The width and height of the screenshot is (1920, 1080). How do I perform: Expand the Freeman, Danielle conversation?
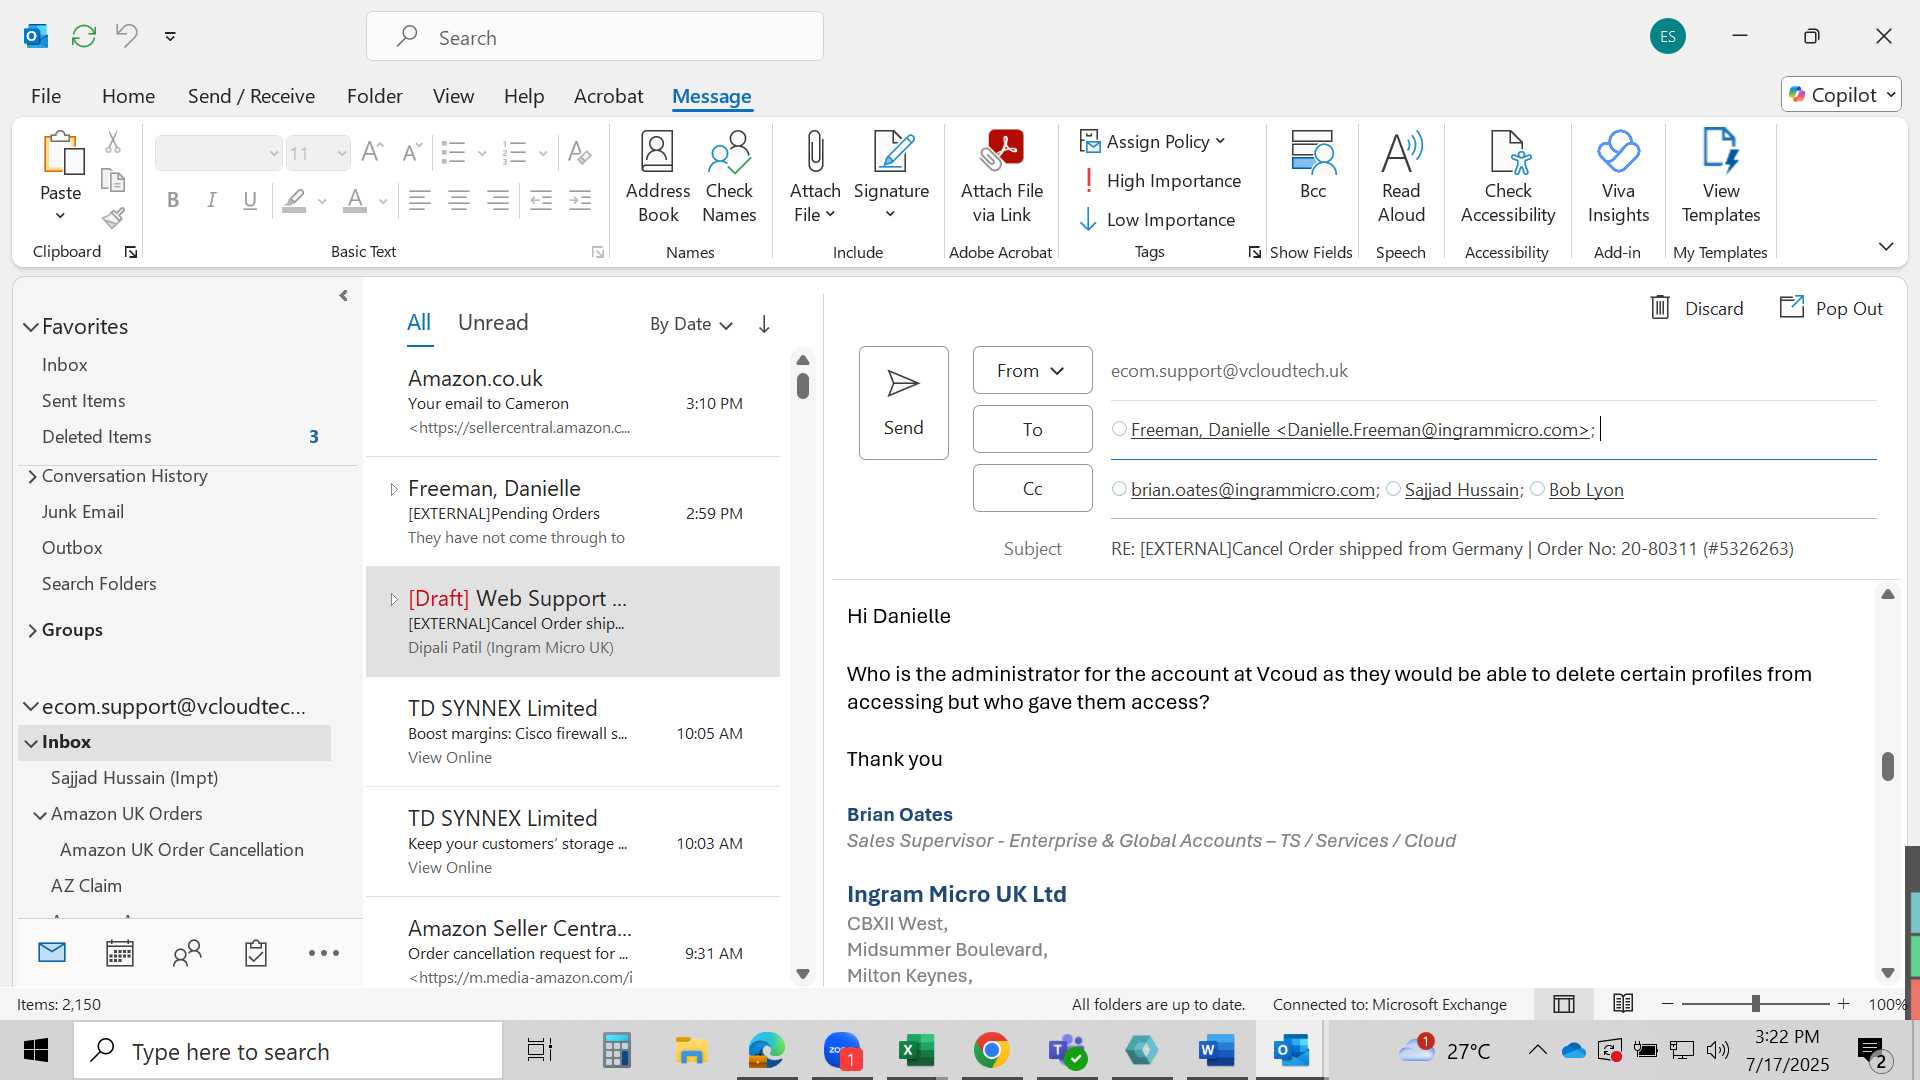[393, 489]
